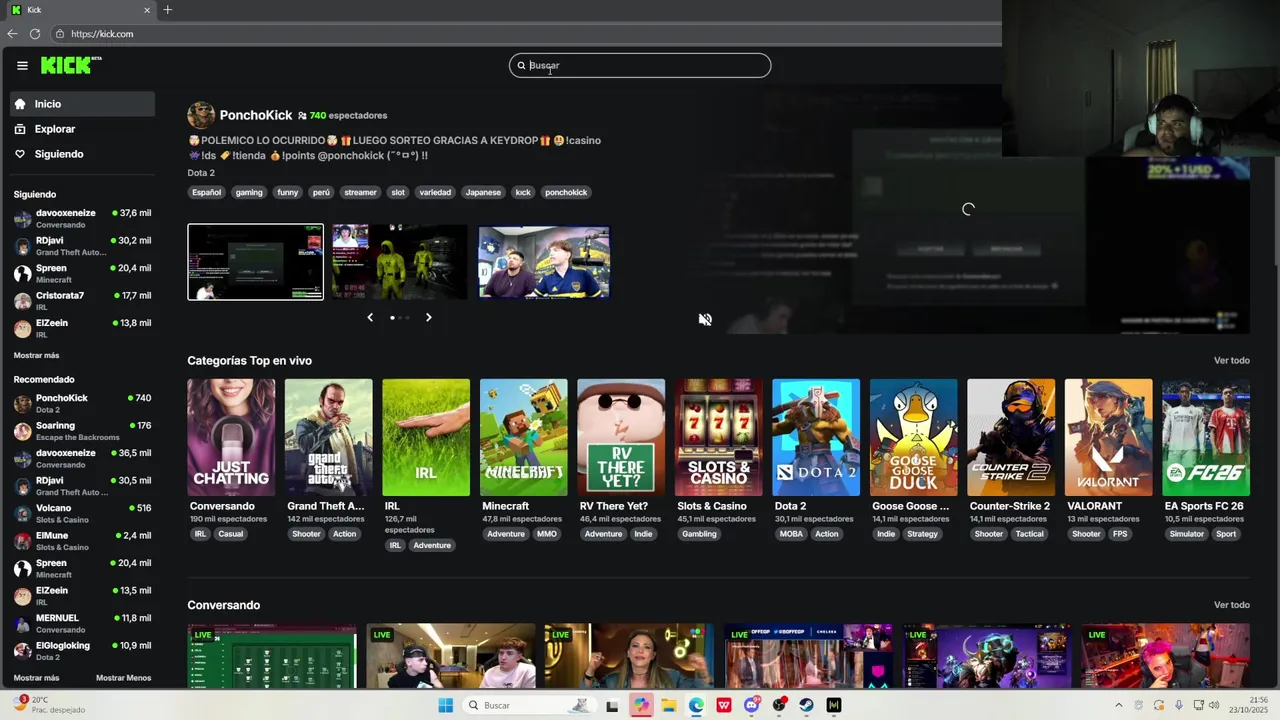This screenshot has width=1280, height=720.
Task: Open Microsoft Edge from the taskbar
Action: (x=696, y=705)
